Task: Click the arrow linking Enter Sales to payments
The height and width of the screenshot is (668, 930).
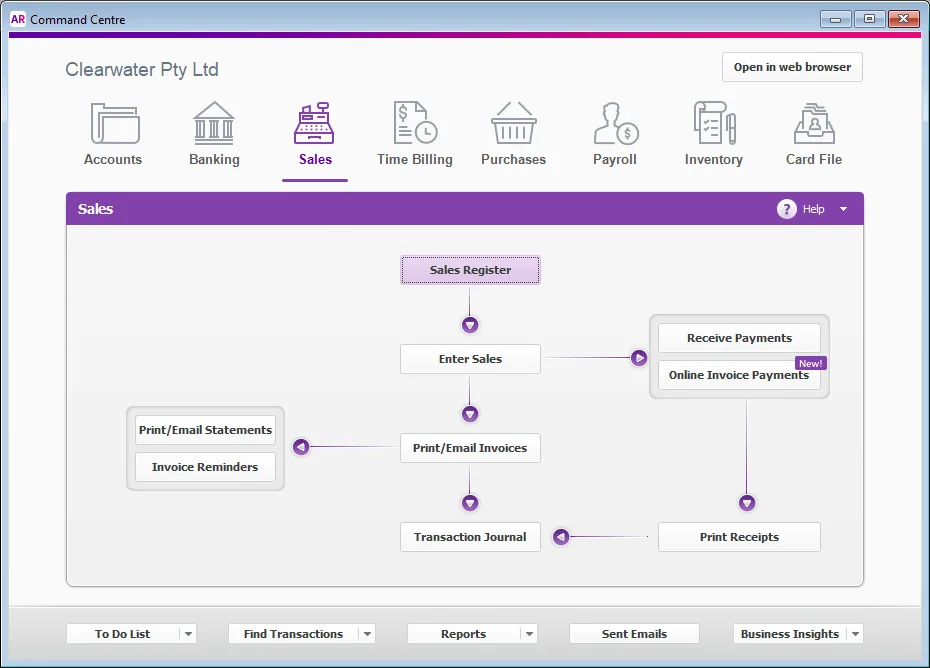Action: point(638,357)
